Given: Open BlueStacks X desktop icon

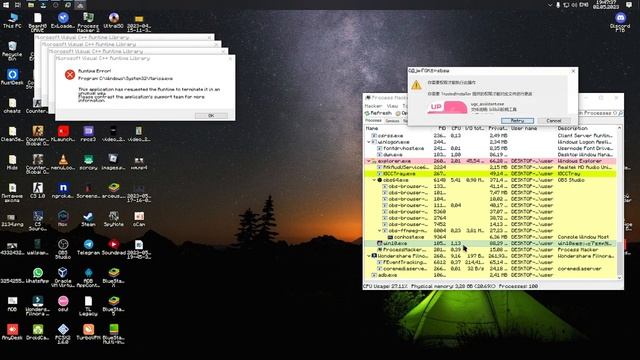Looking at the screenshot, I should pyautogui.click(x=113, y=277).
